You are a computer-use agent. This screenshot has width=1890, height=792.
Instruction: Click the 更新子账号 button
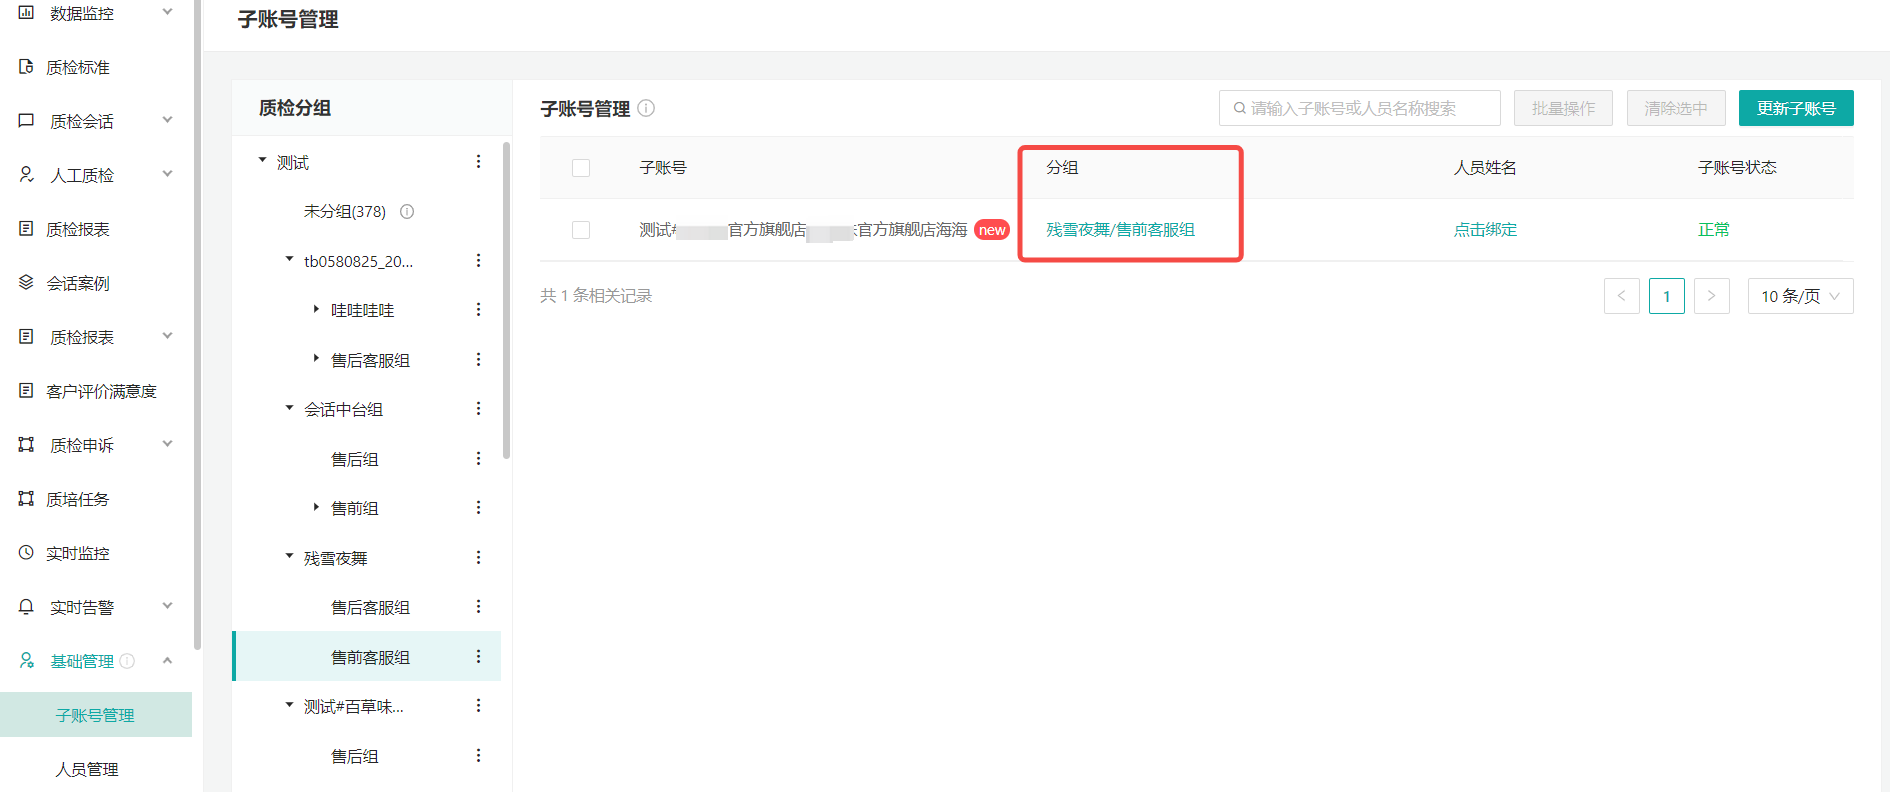tap(1796, 108)
